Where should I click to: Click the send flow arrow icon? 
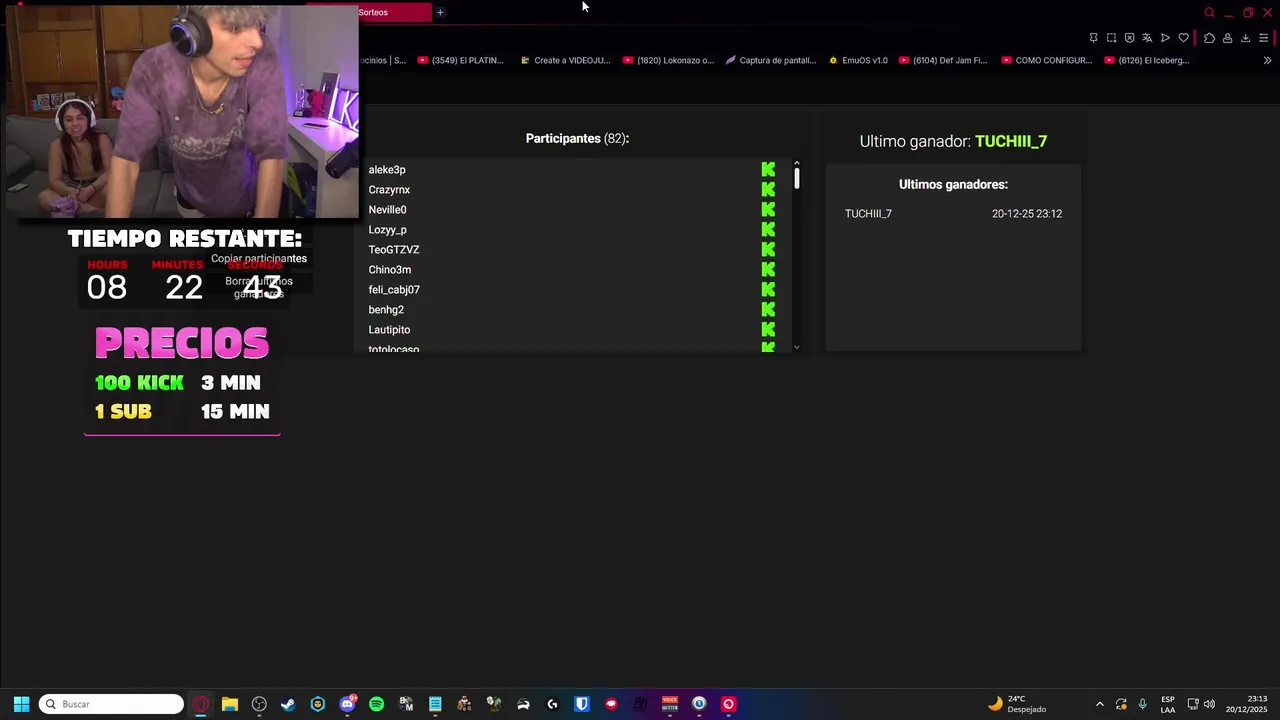(x=1165, y=38)
